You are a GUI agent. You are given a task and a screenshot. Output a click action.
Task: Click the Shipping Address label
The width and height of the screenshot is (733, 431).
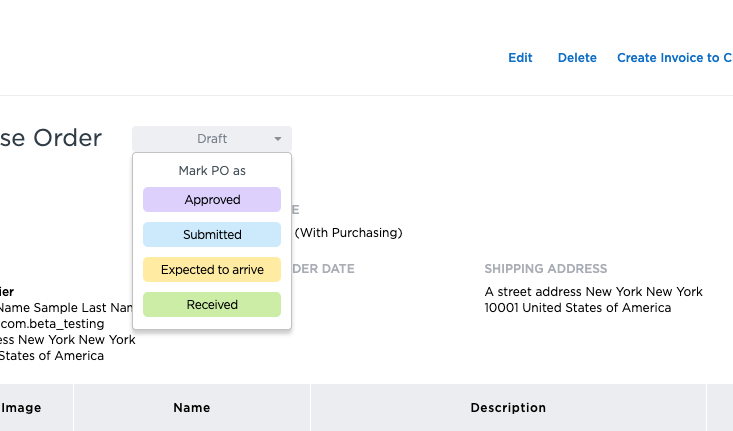[x=546, y=269]
